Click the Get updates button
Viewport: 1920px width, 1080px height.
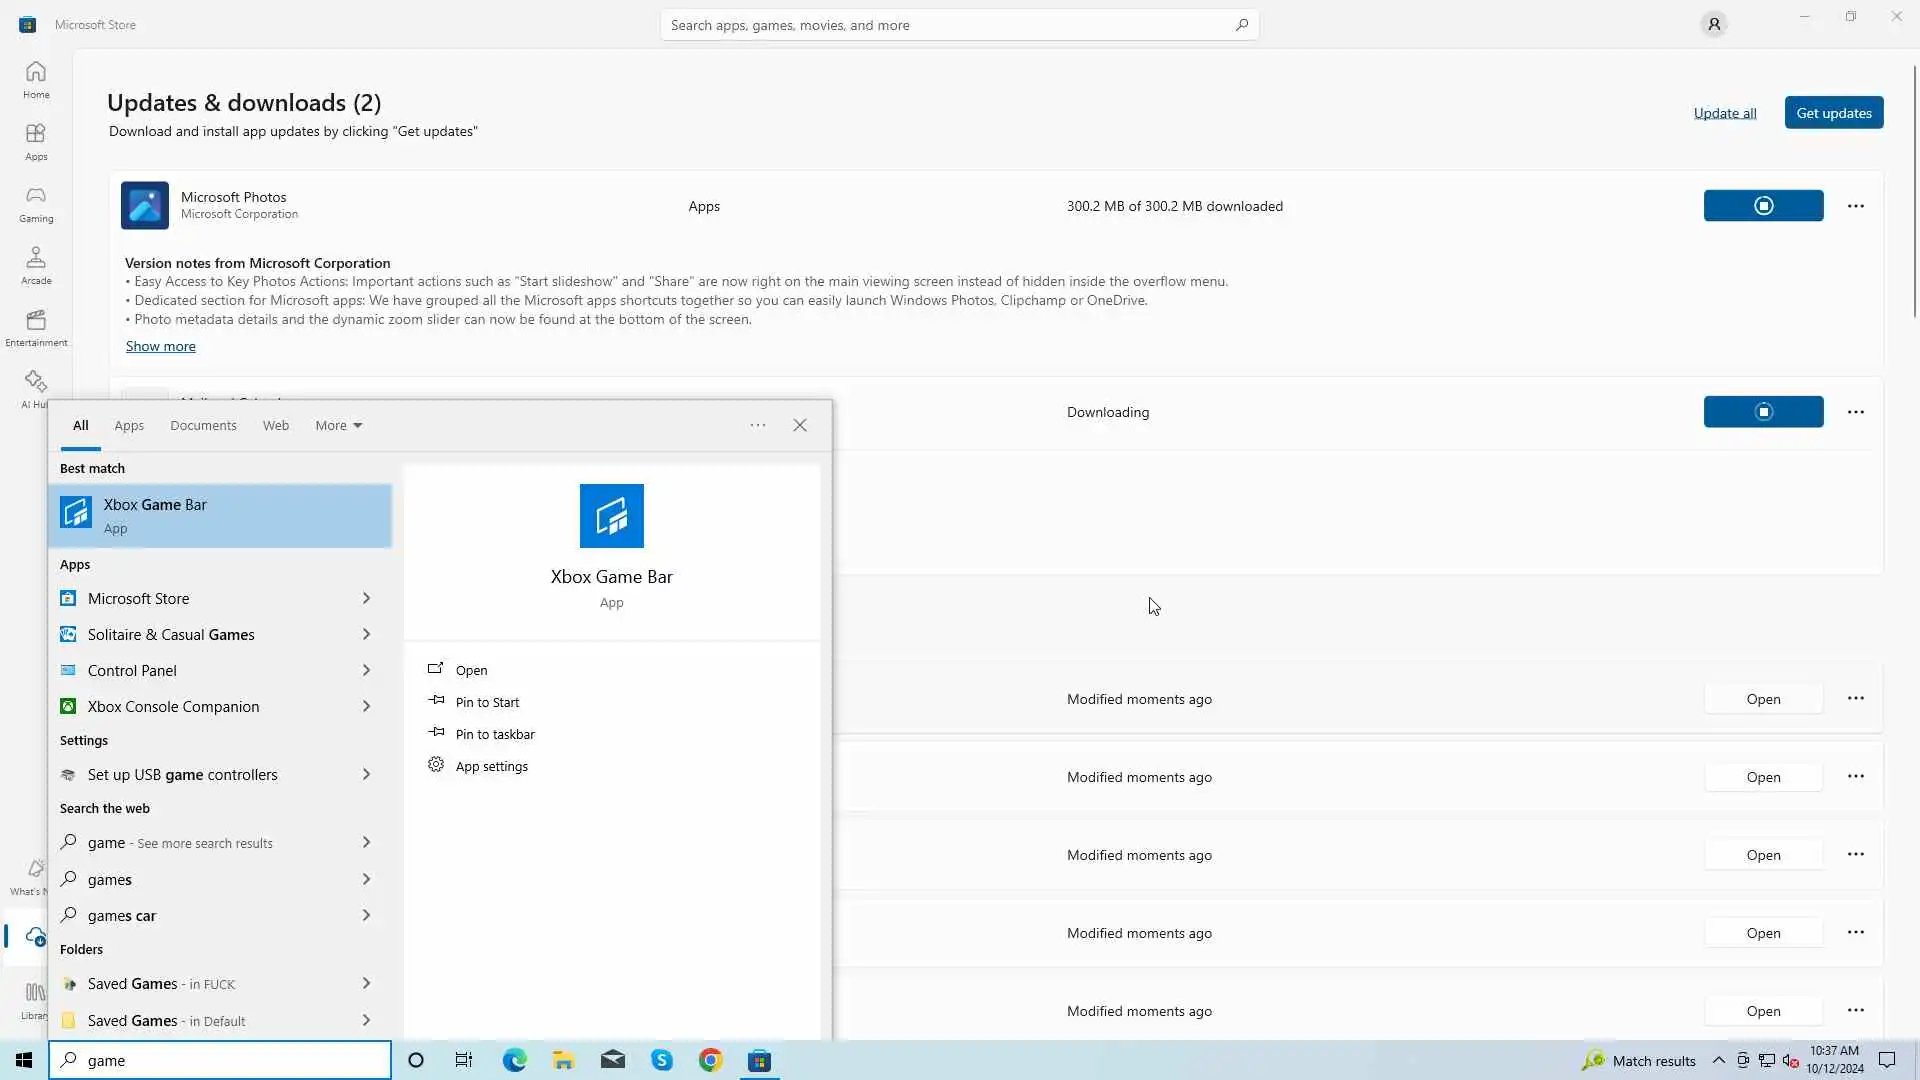click(x=1833, y=113)
